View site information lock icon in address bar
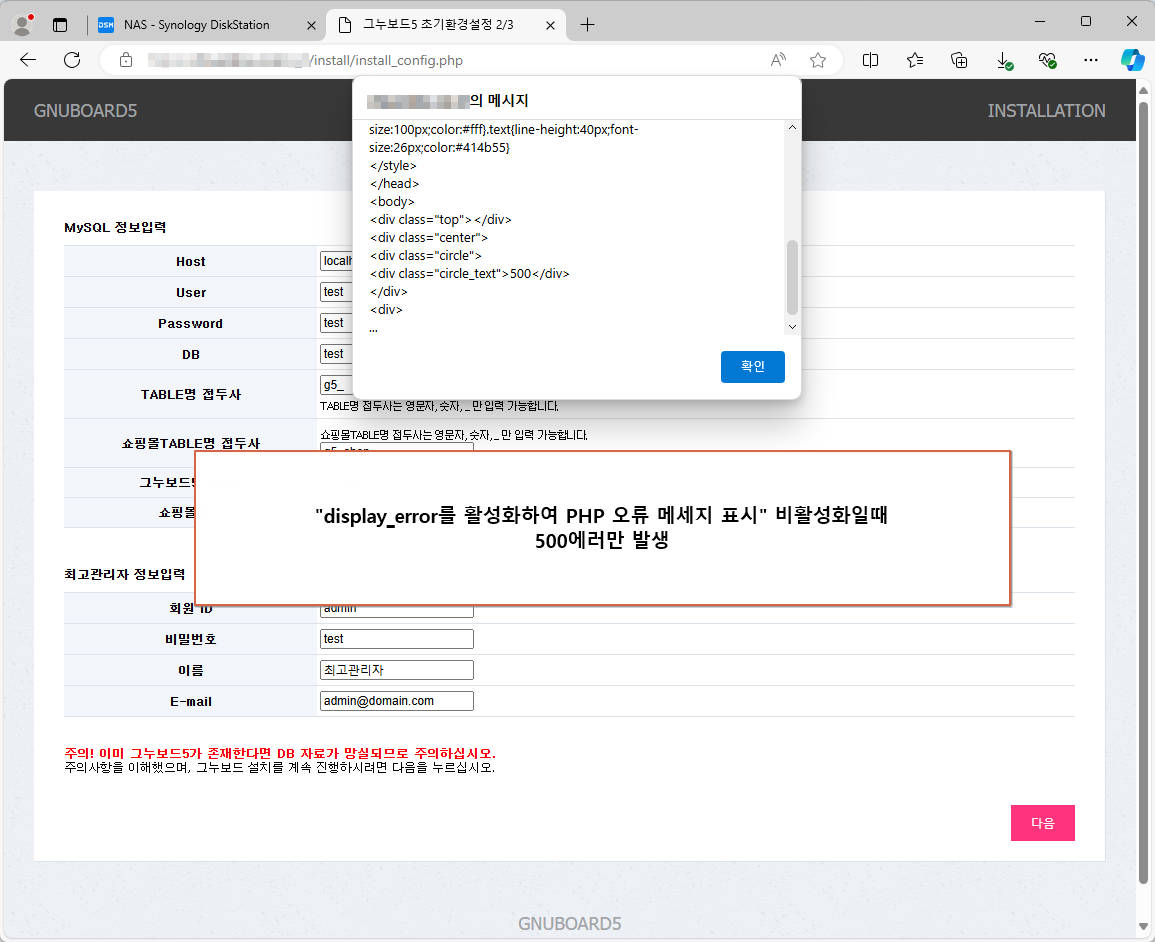 point(126,60)
